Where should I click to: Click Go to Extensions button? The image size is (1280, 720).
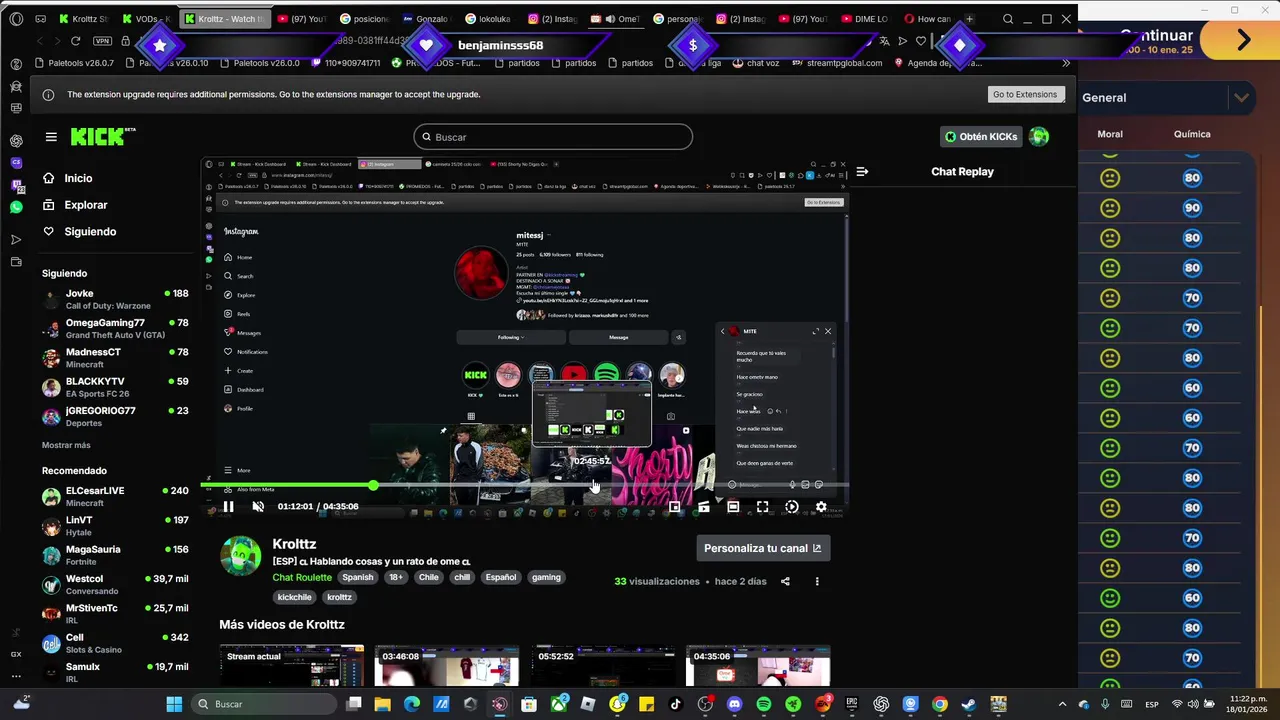point(1024,94)
